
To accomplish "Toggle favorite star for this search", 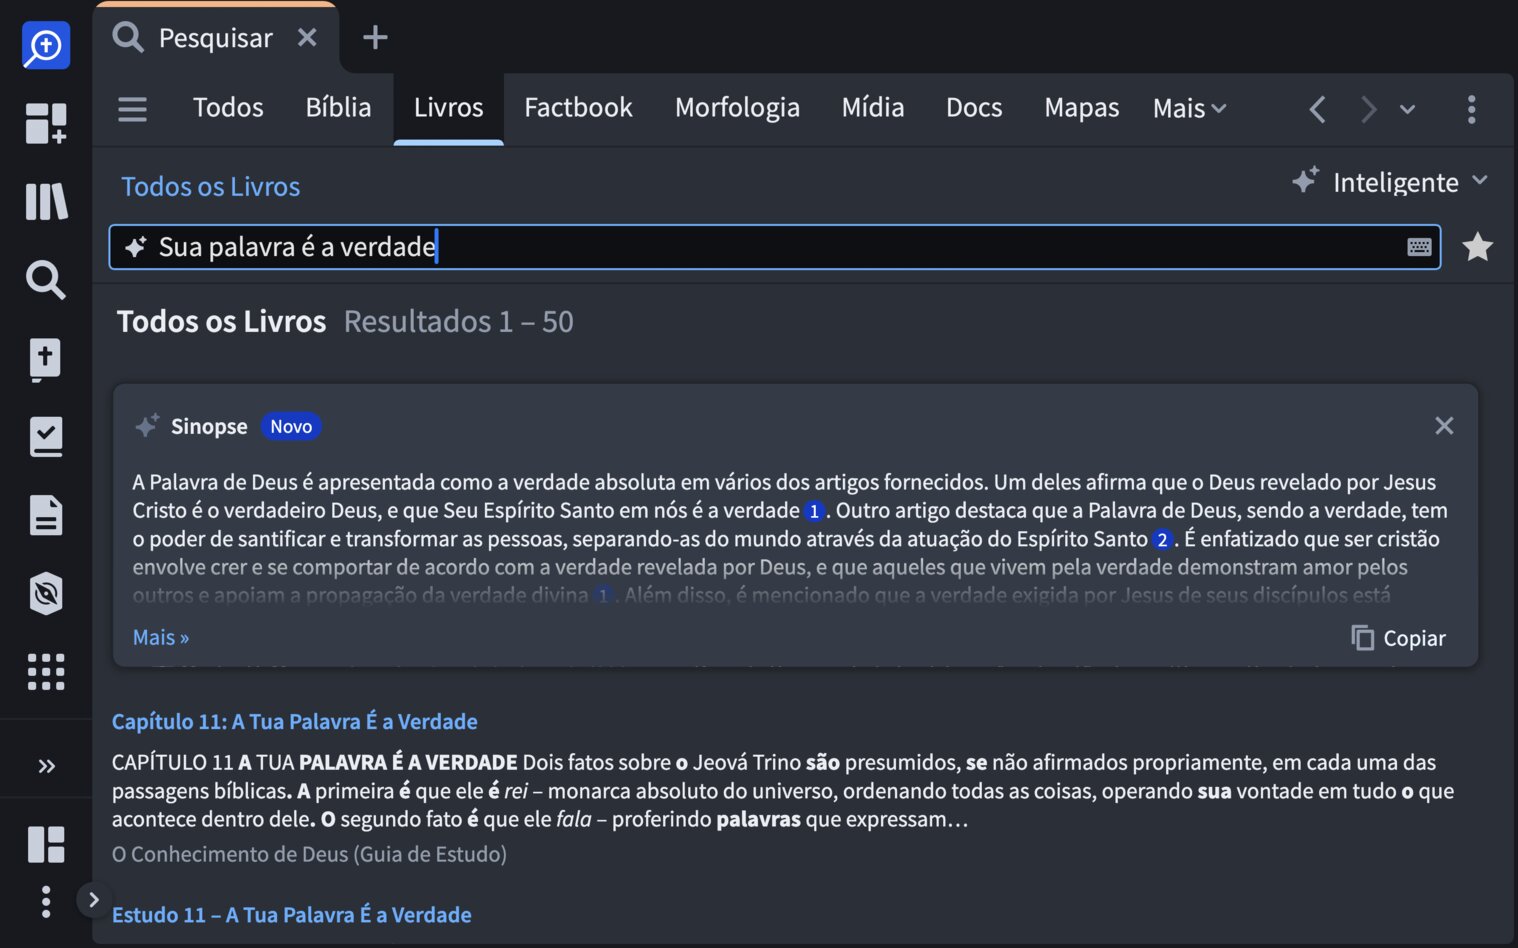I will 1477,247.
